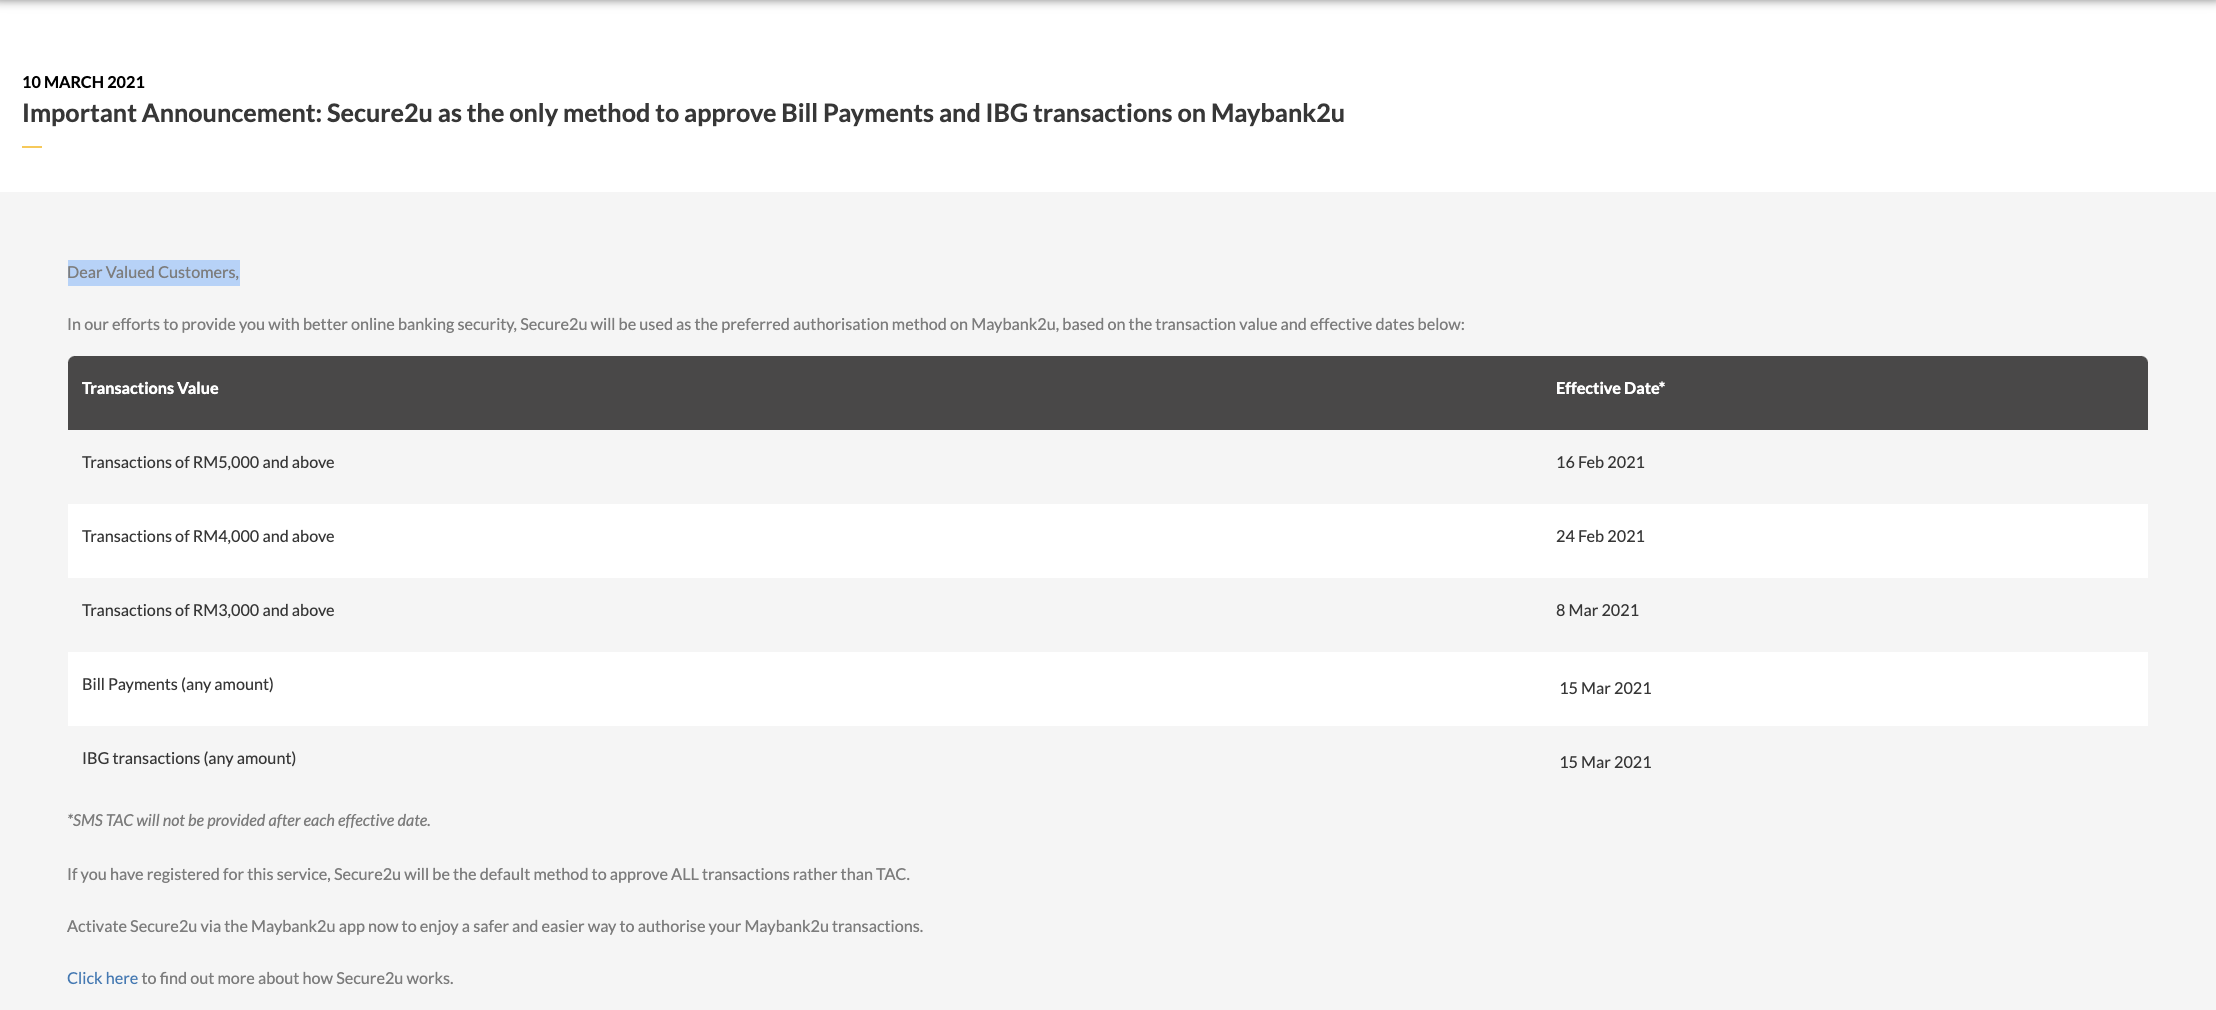Image resolution: width=2216 pixels, height=1010 pixels.
Task: Click the Bill Payments effective date cell
Action: pos(1605,688)
